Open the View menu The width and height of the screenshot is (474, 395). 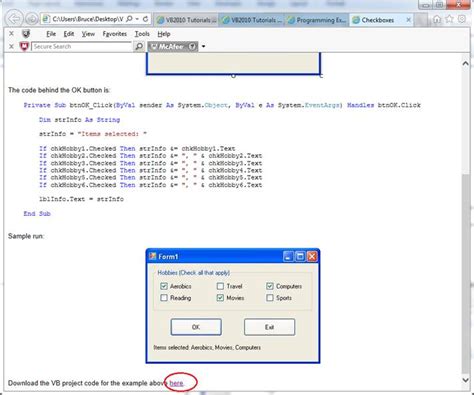click(88, 34)
